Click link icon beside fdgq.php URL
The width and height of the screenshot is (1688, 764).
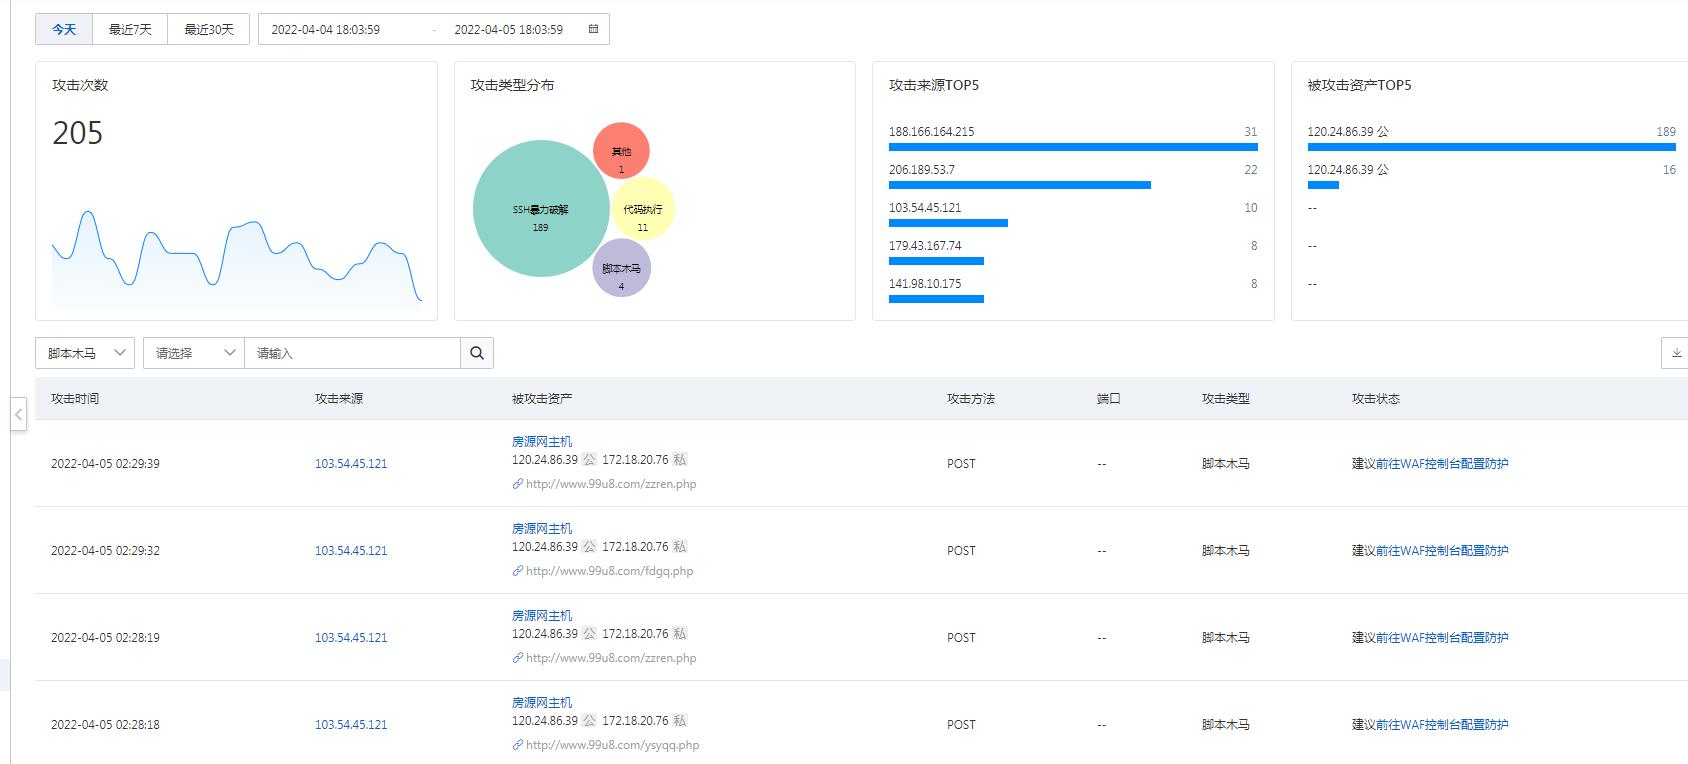pyautogui.click(x=518, y=571)
